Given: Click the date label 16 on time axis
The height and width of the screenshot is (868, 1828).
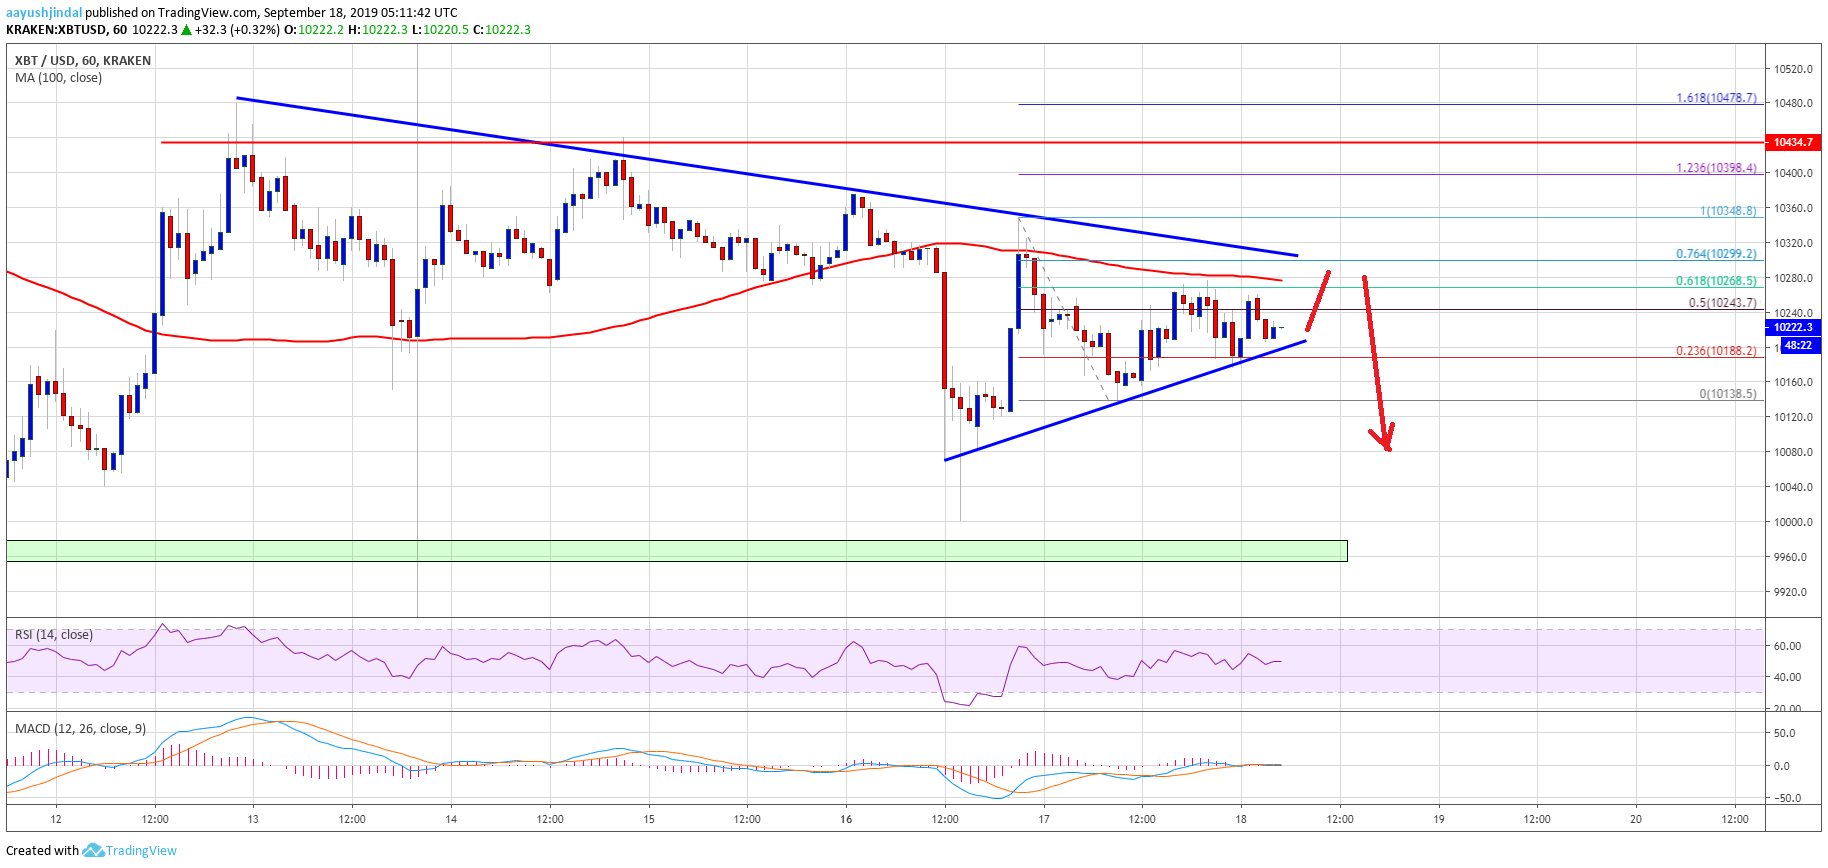Looking at the screenshot, I should pos(846,819).
